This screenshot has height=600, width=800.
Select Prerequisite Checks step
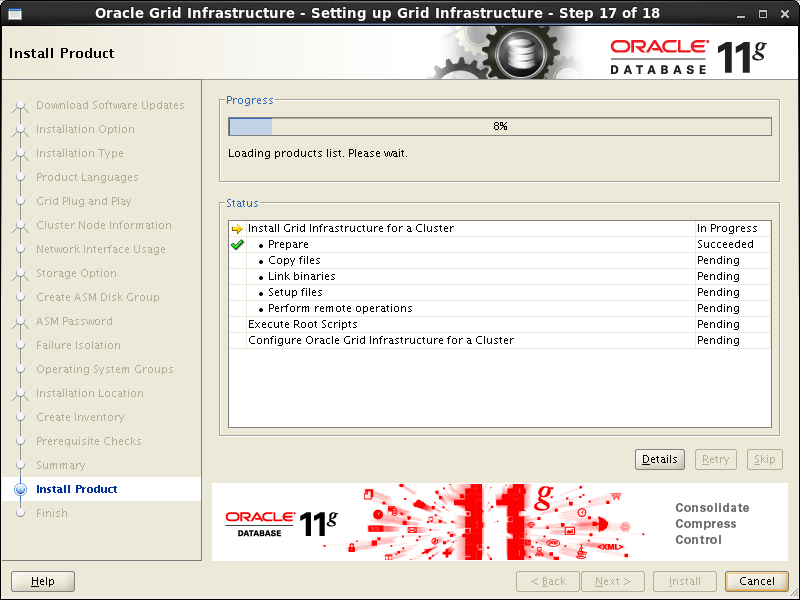pos(89,441)
